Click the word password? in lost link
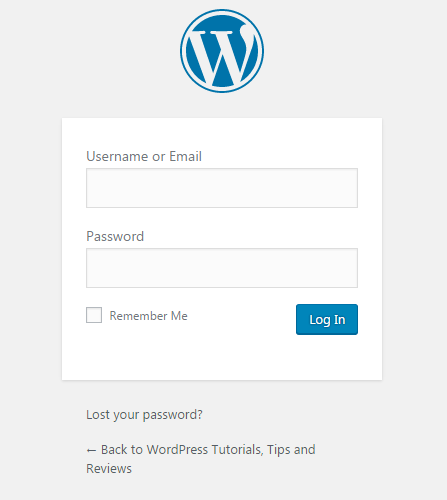 173,415
